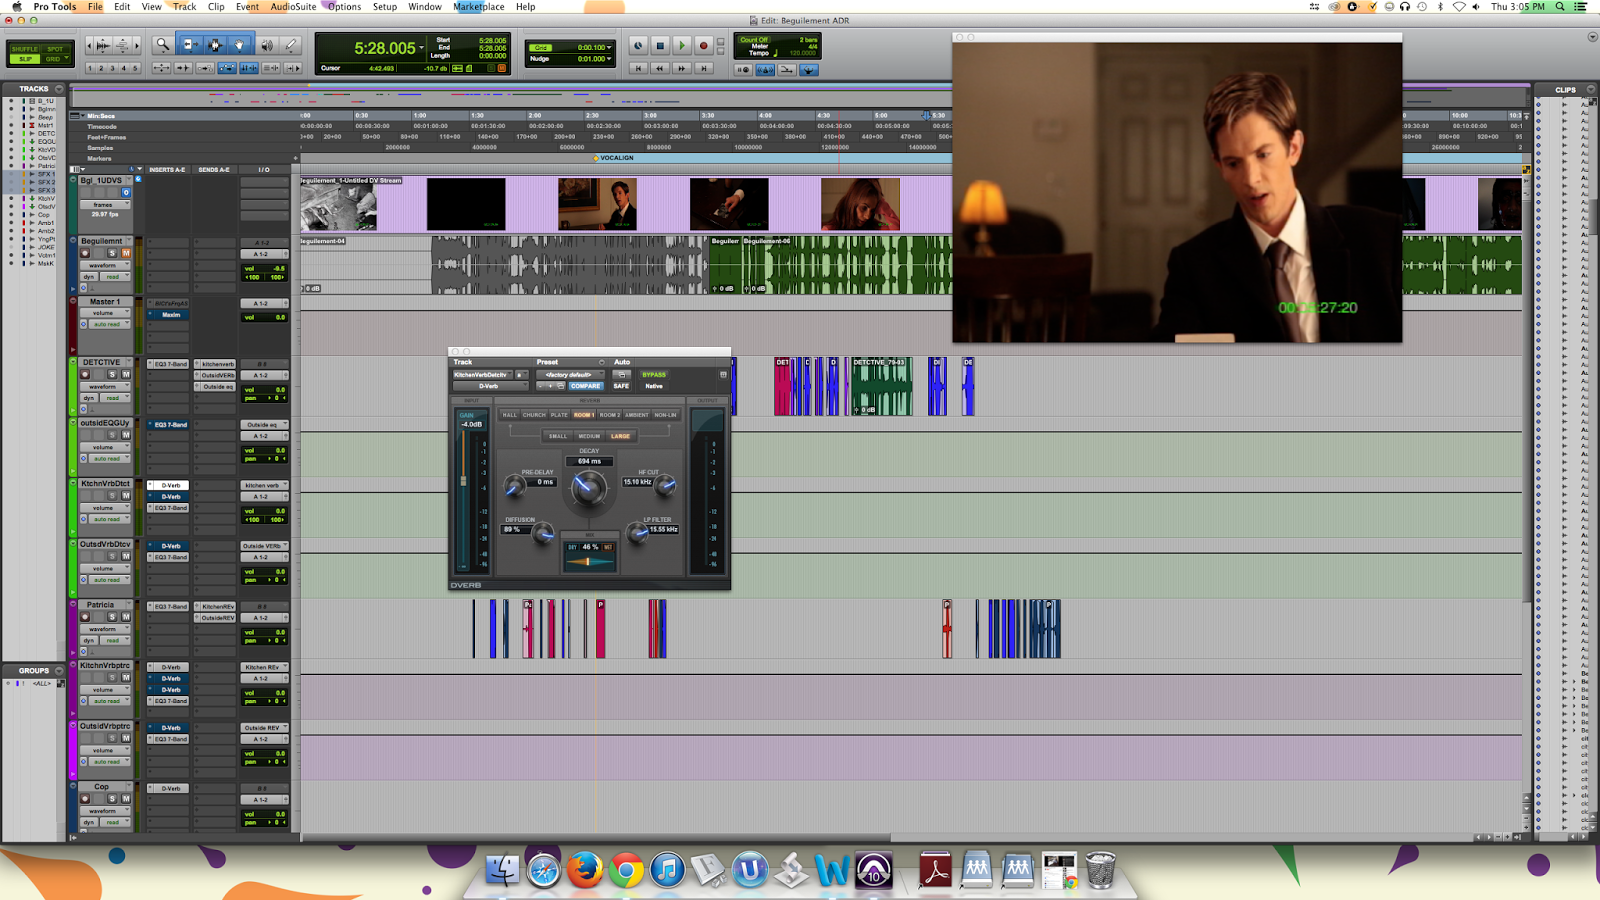The width and height of the screenshot is (1600, 900).
Task: Click Return to Zero transport button
Action: point(638,68)
